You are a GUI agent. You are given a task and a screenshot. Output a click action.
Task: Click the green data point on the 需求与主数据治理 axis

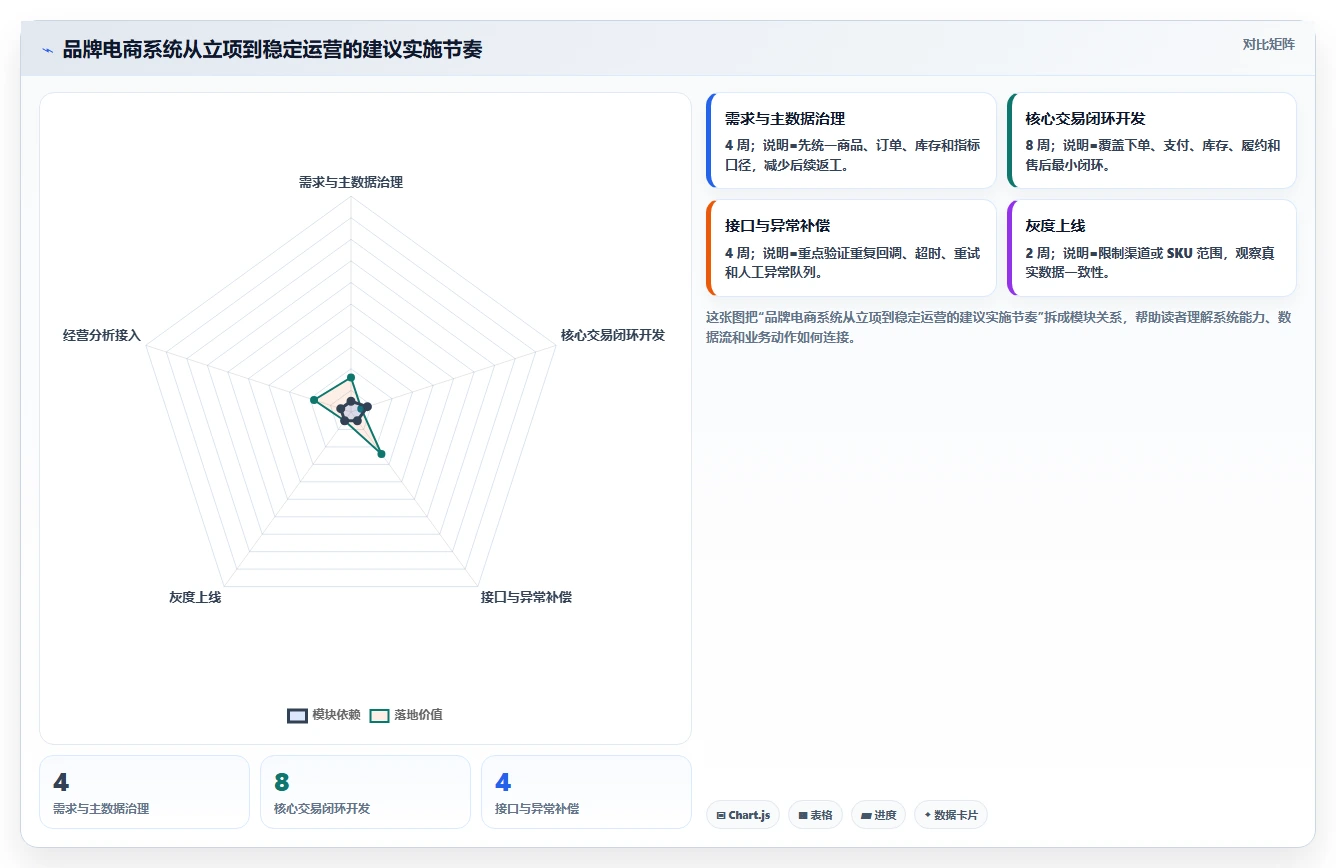tap(351, 377)
